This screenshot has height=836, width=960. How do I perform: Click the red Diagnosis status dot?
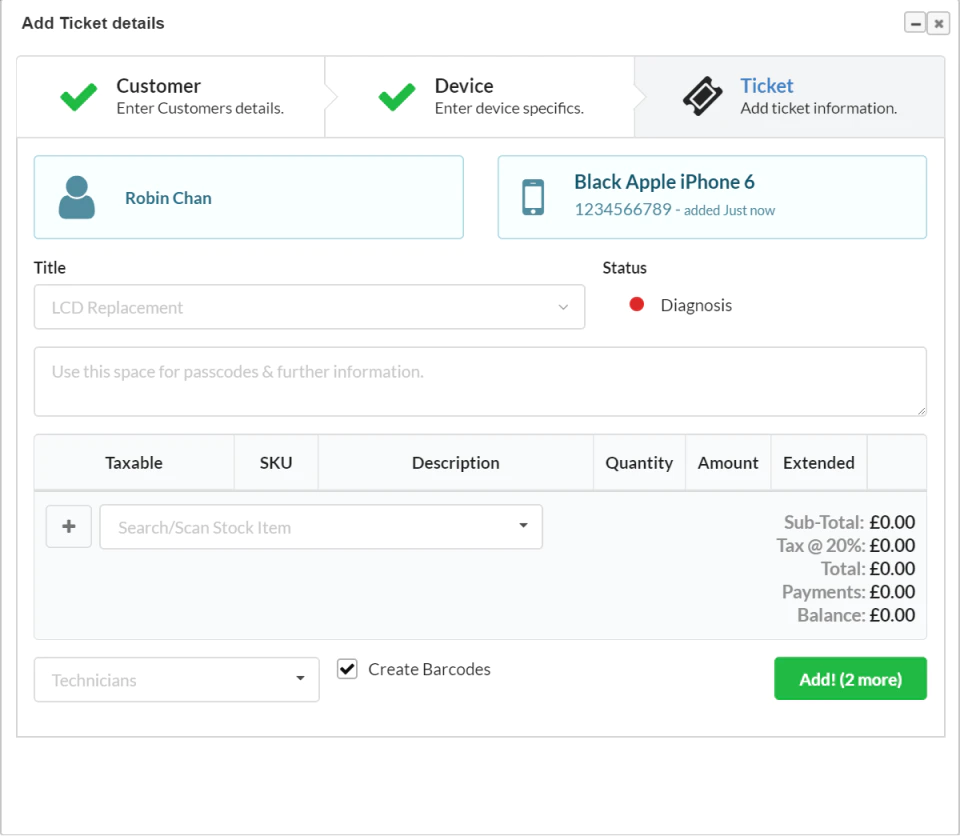tap(637, 304)
